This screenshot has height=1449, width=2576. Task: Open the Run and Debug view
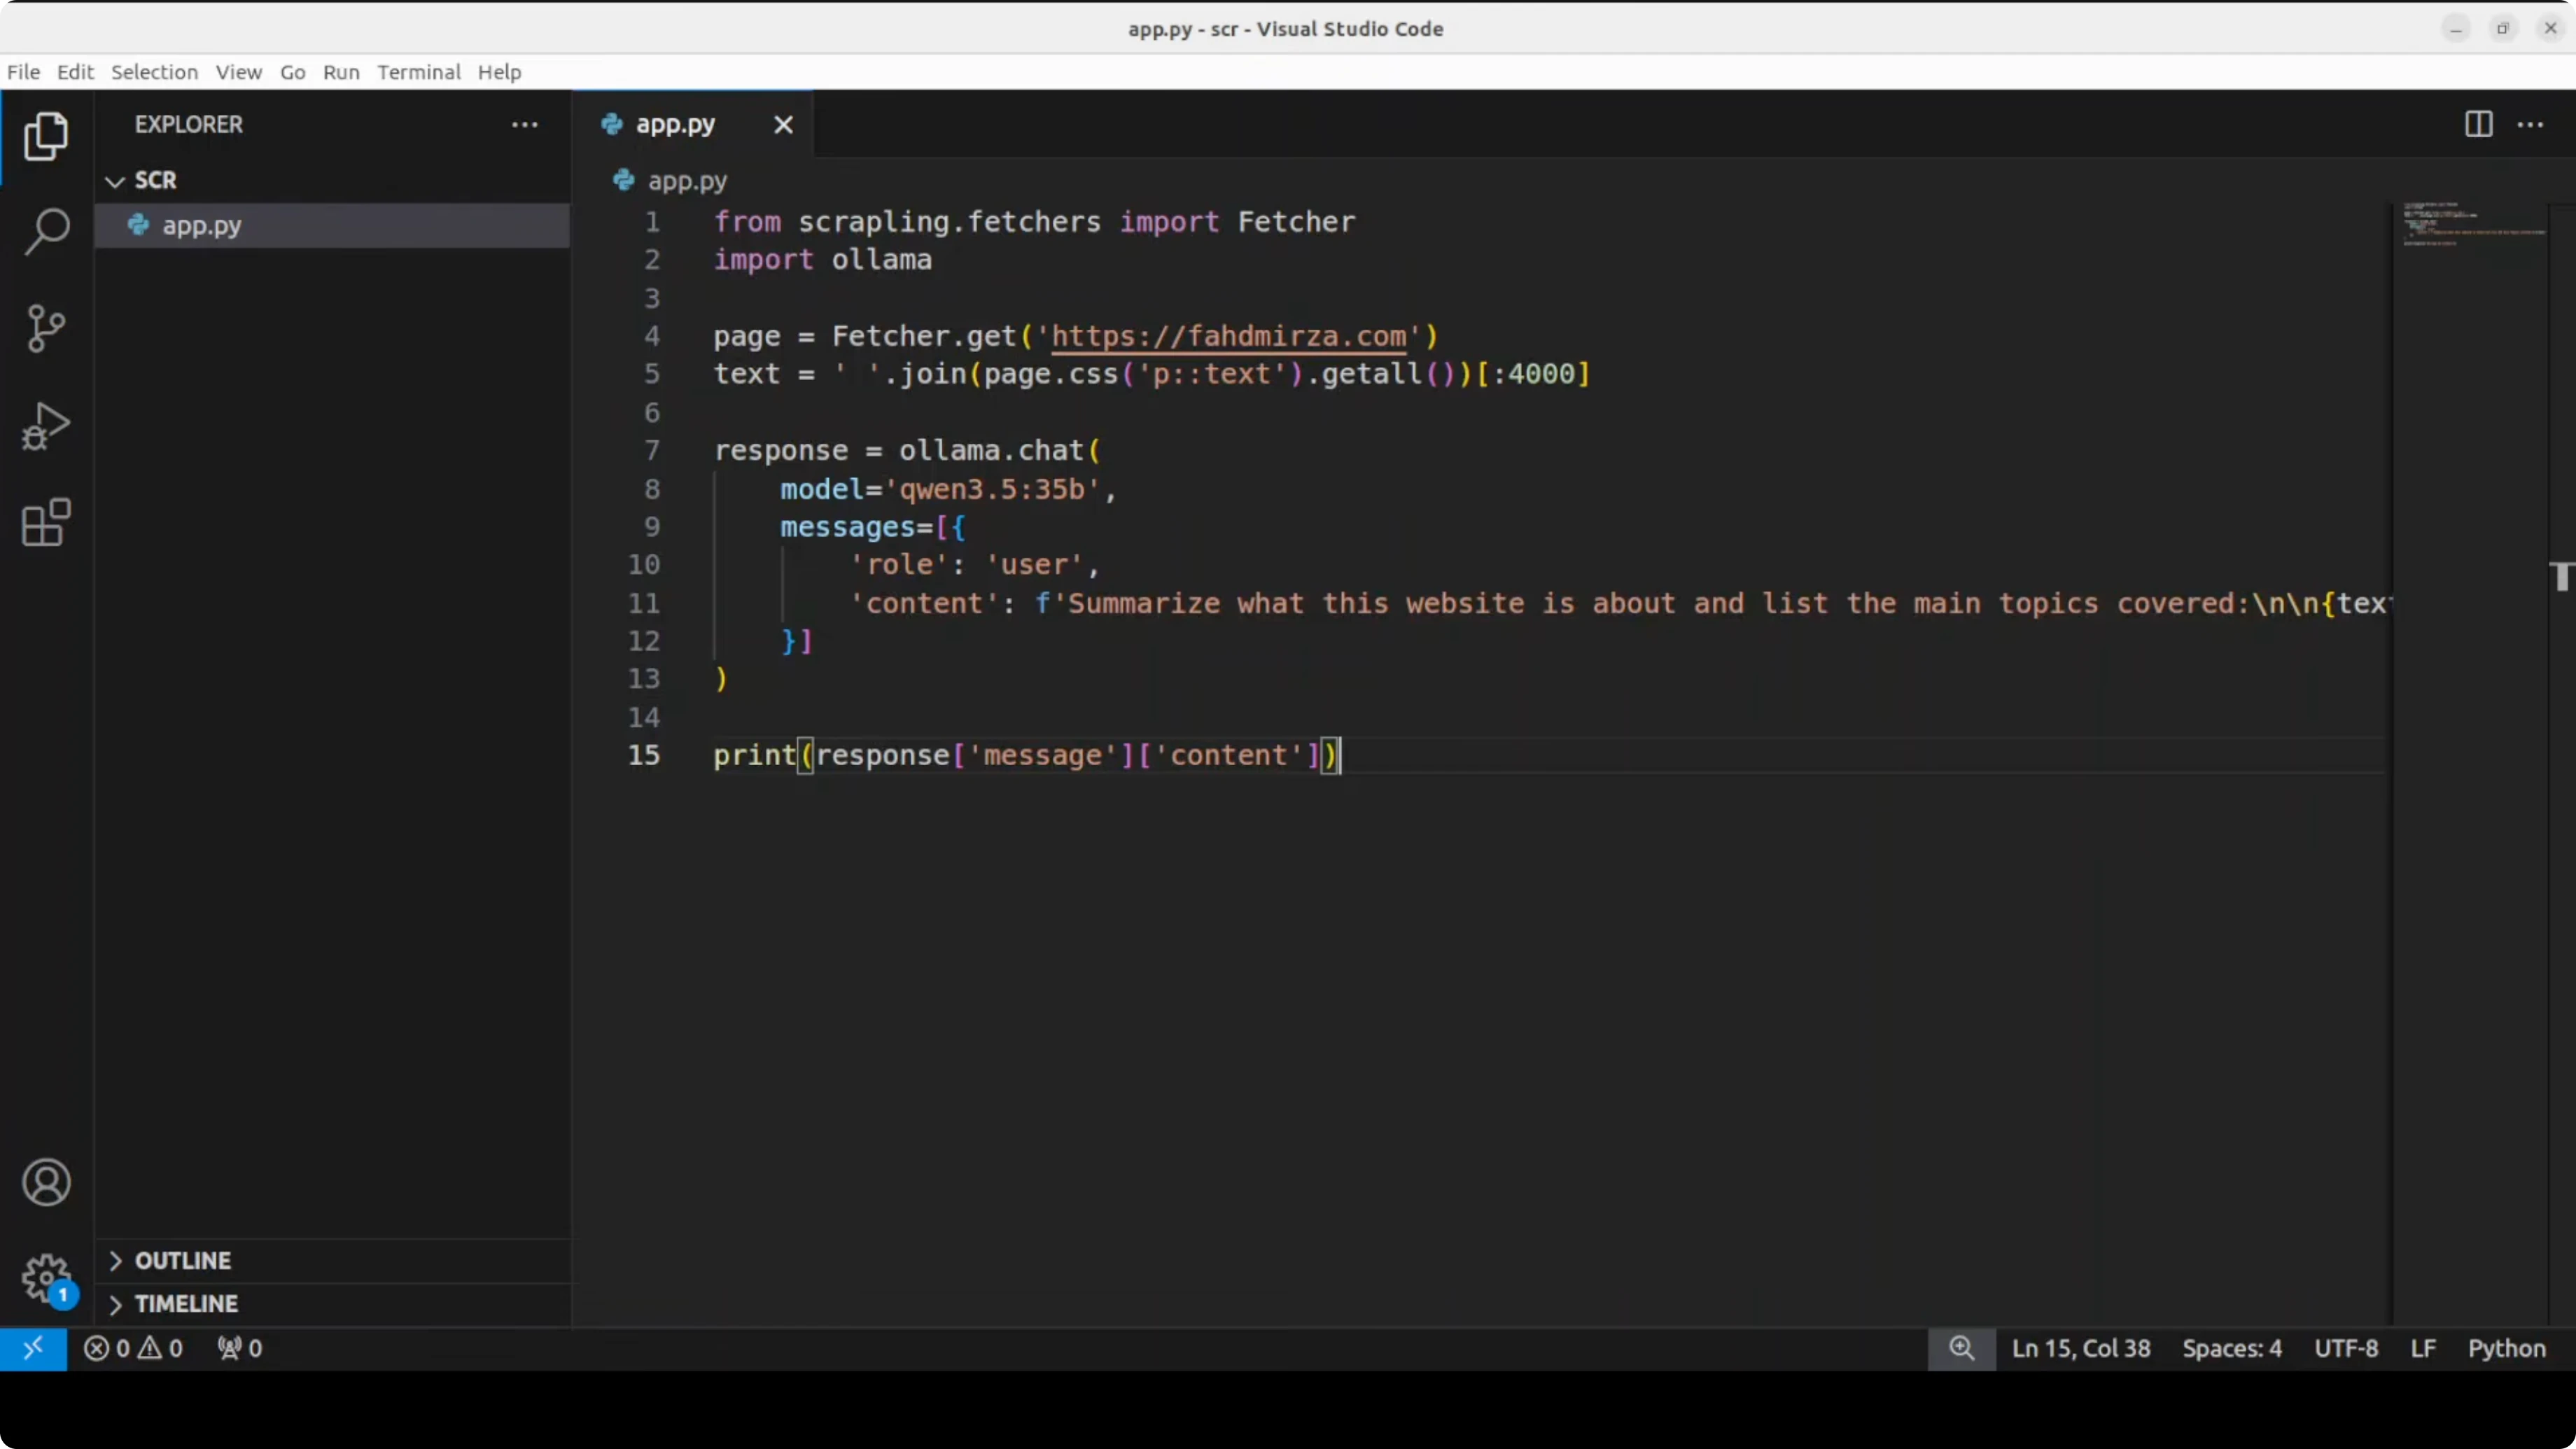coord(45,425)
